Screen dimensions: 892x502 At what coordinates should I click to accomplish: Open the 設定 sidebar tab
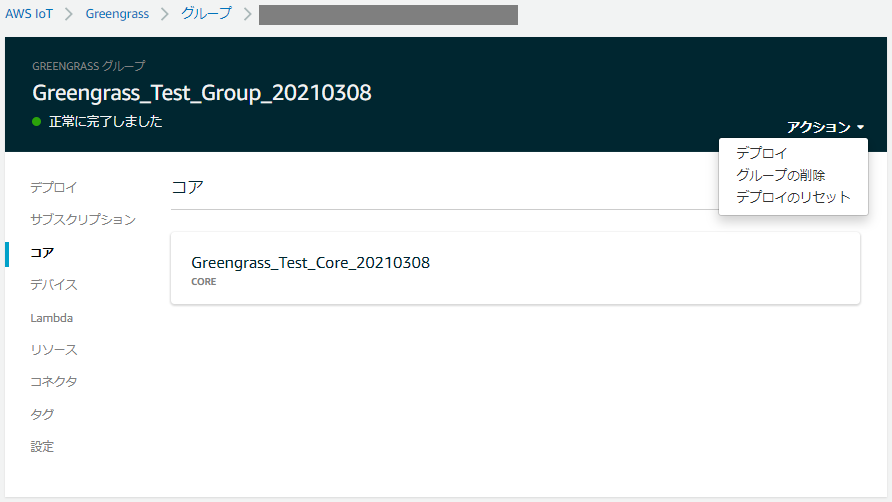pos(42,447)
